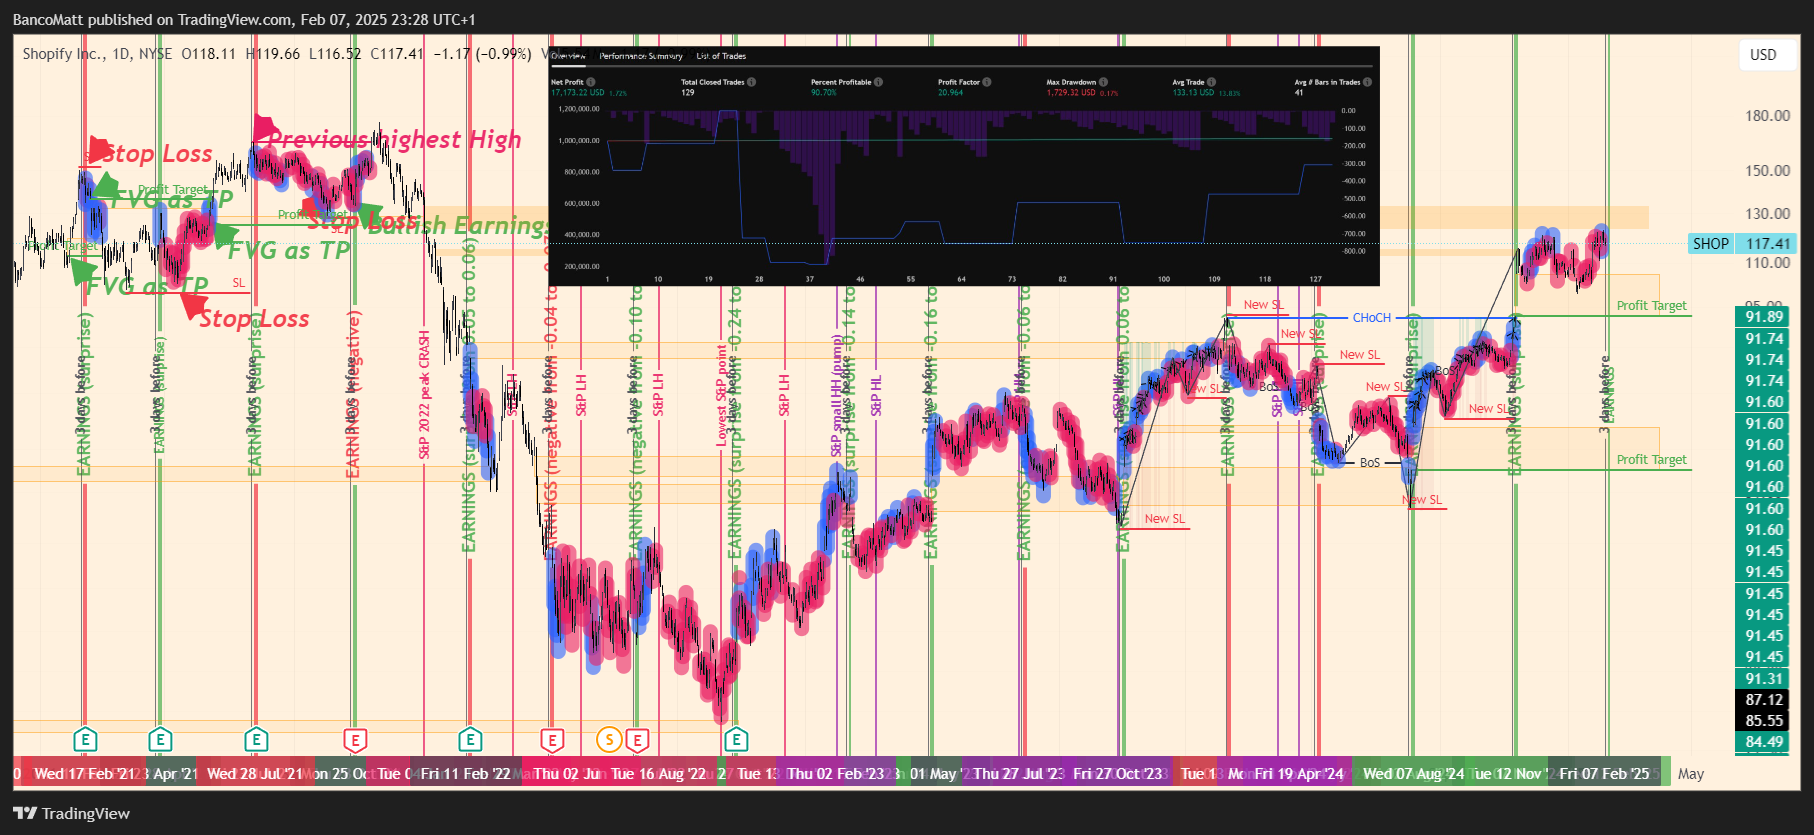Viewport: 1814px width, 835px height.
Task: Click the info icon next to Max Drawdown
Action: coord(1103,82)
